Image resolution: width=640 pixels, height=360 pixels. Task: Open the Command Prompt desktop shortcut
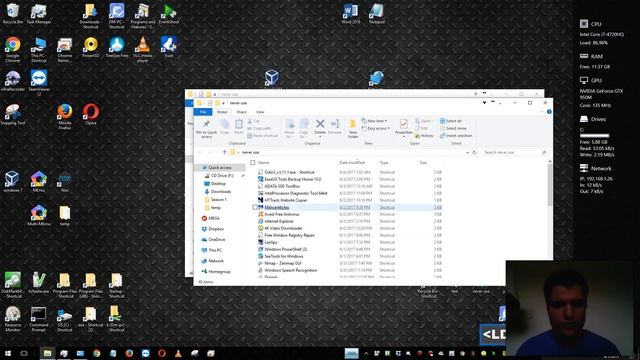point(39,319)
